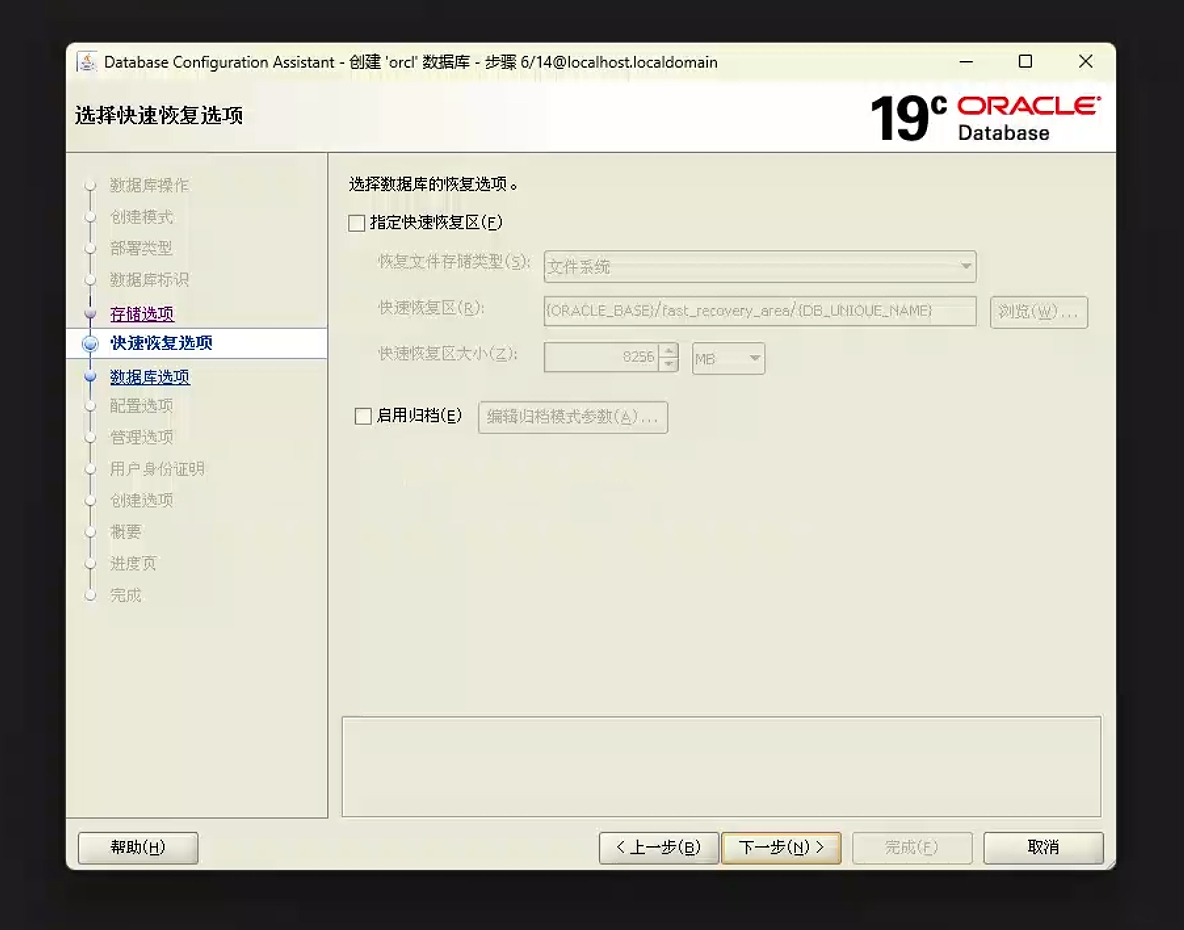Click the 取消 button

click(x=1044, y=848)
